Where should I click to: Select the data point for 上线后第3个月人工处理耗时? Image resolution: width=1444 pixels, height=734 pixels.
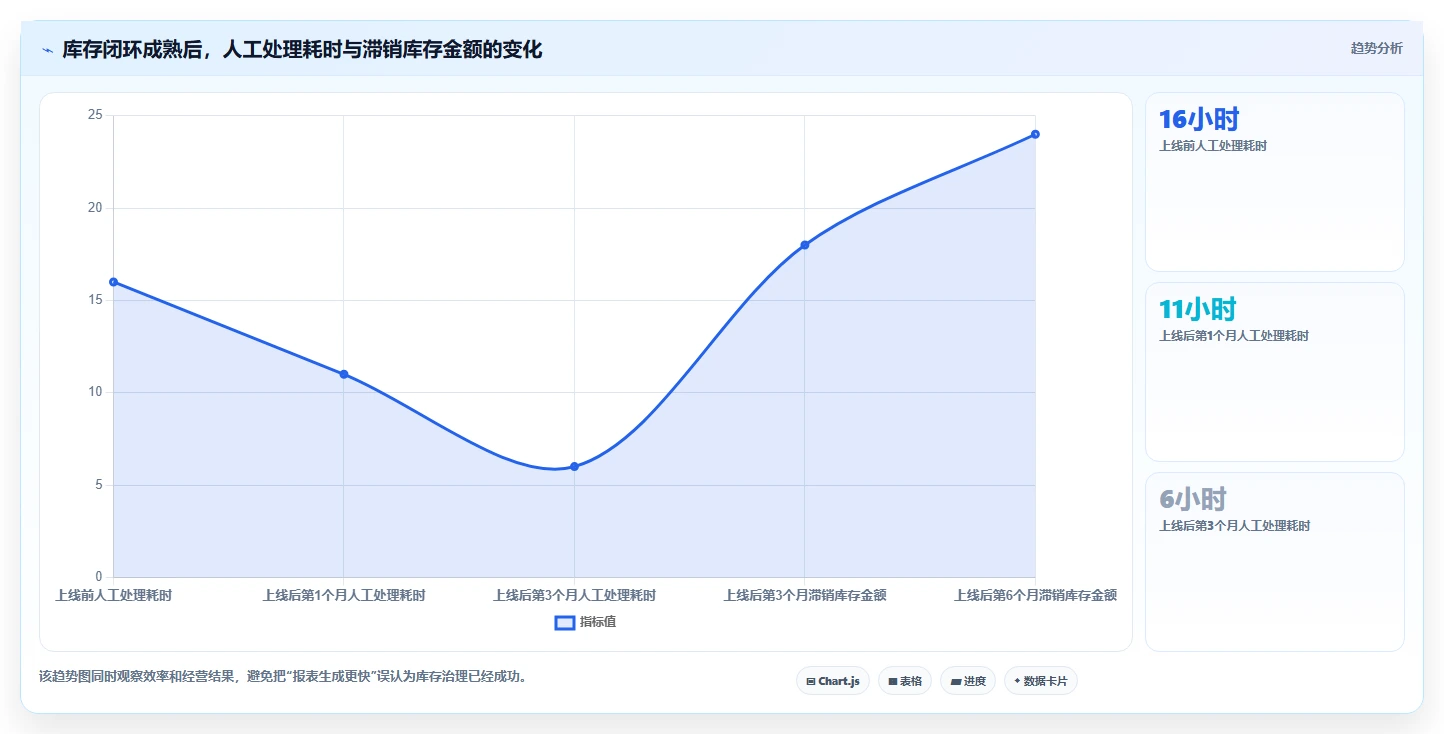coord(574,467)
